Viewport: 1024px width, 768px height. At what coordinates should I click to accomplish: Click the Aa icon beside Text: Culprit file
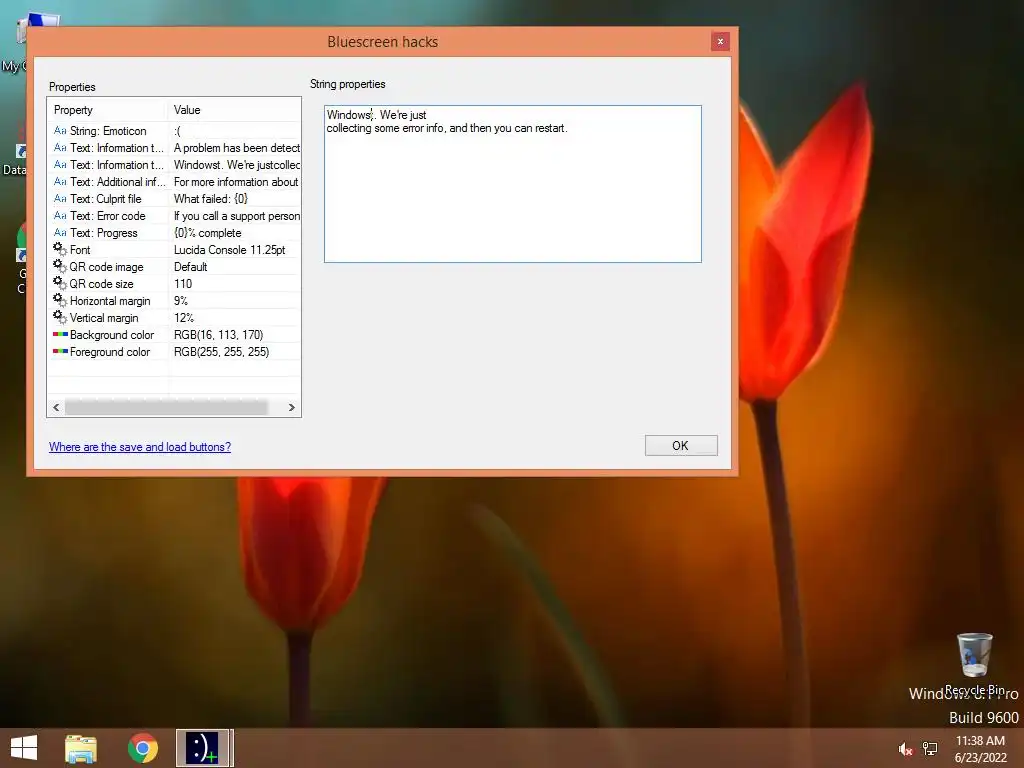tap(60, 199)
